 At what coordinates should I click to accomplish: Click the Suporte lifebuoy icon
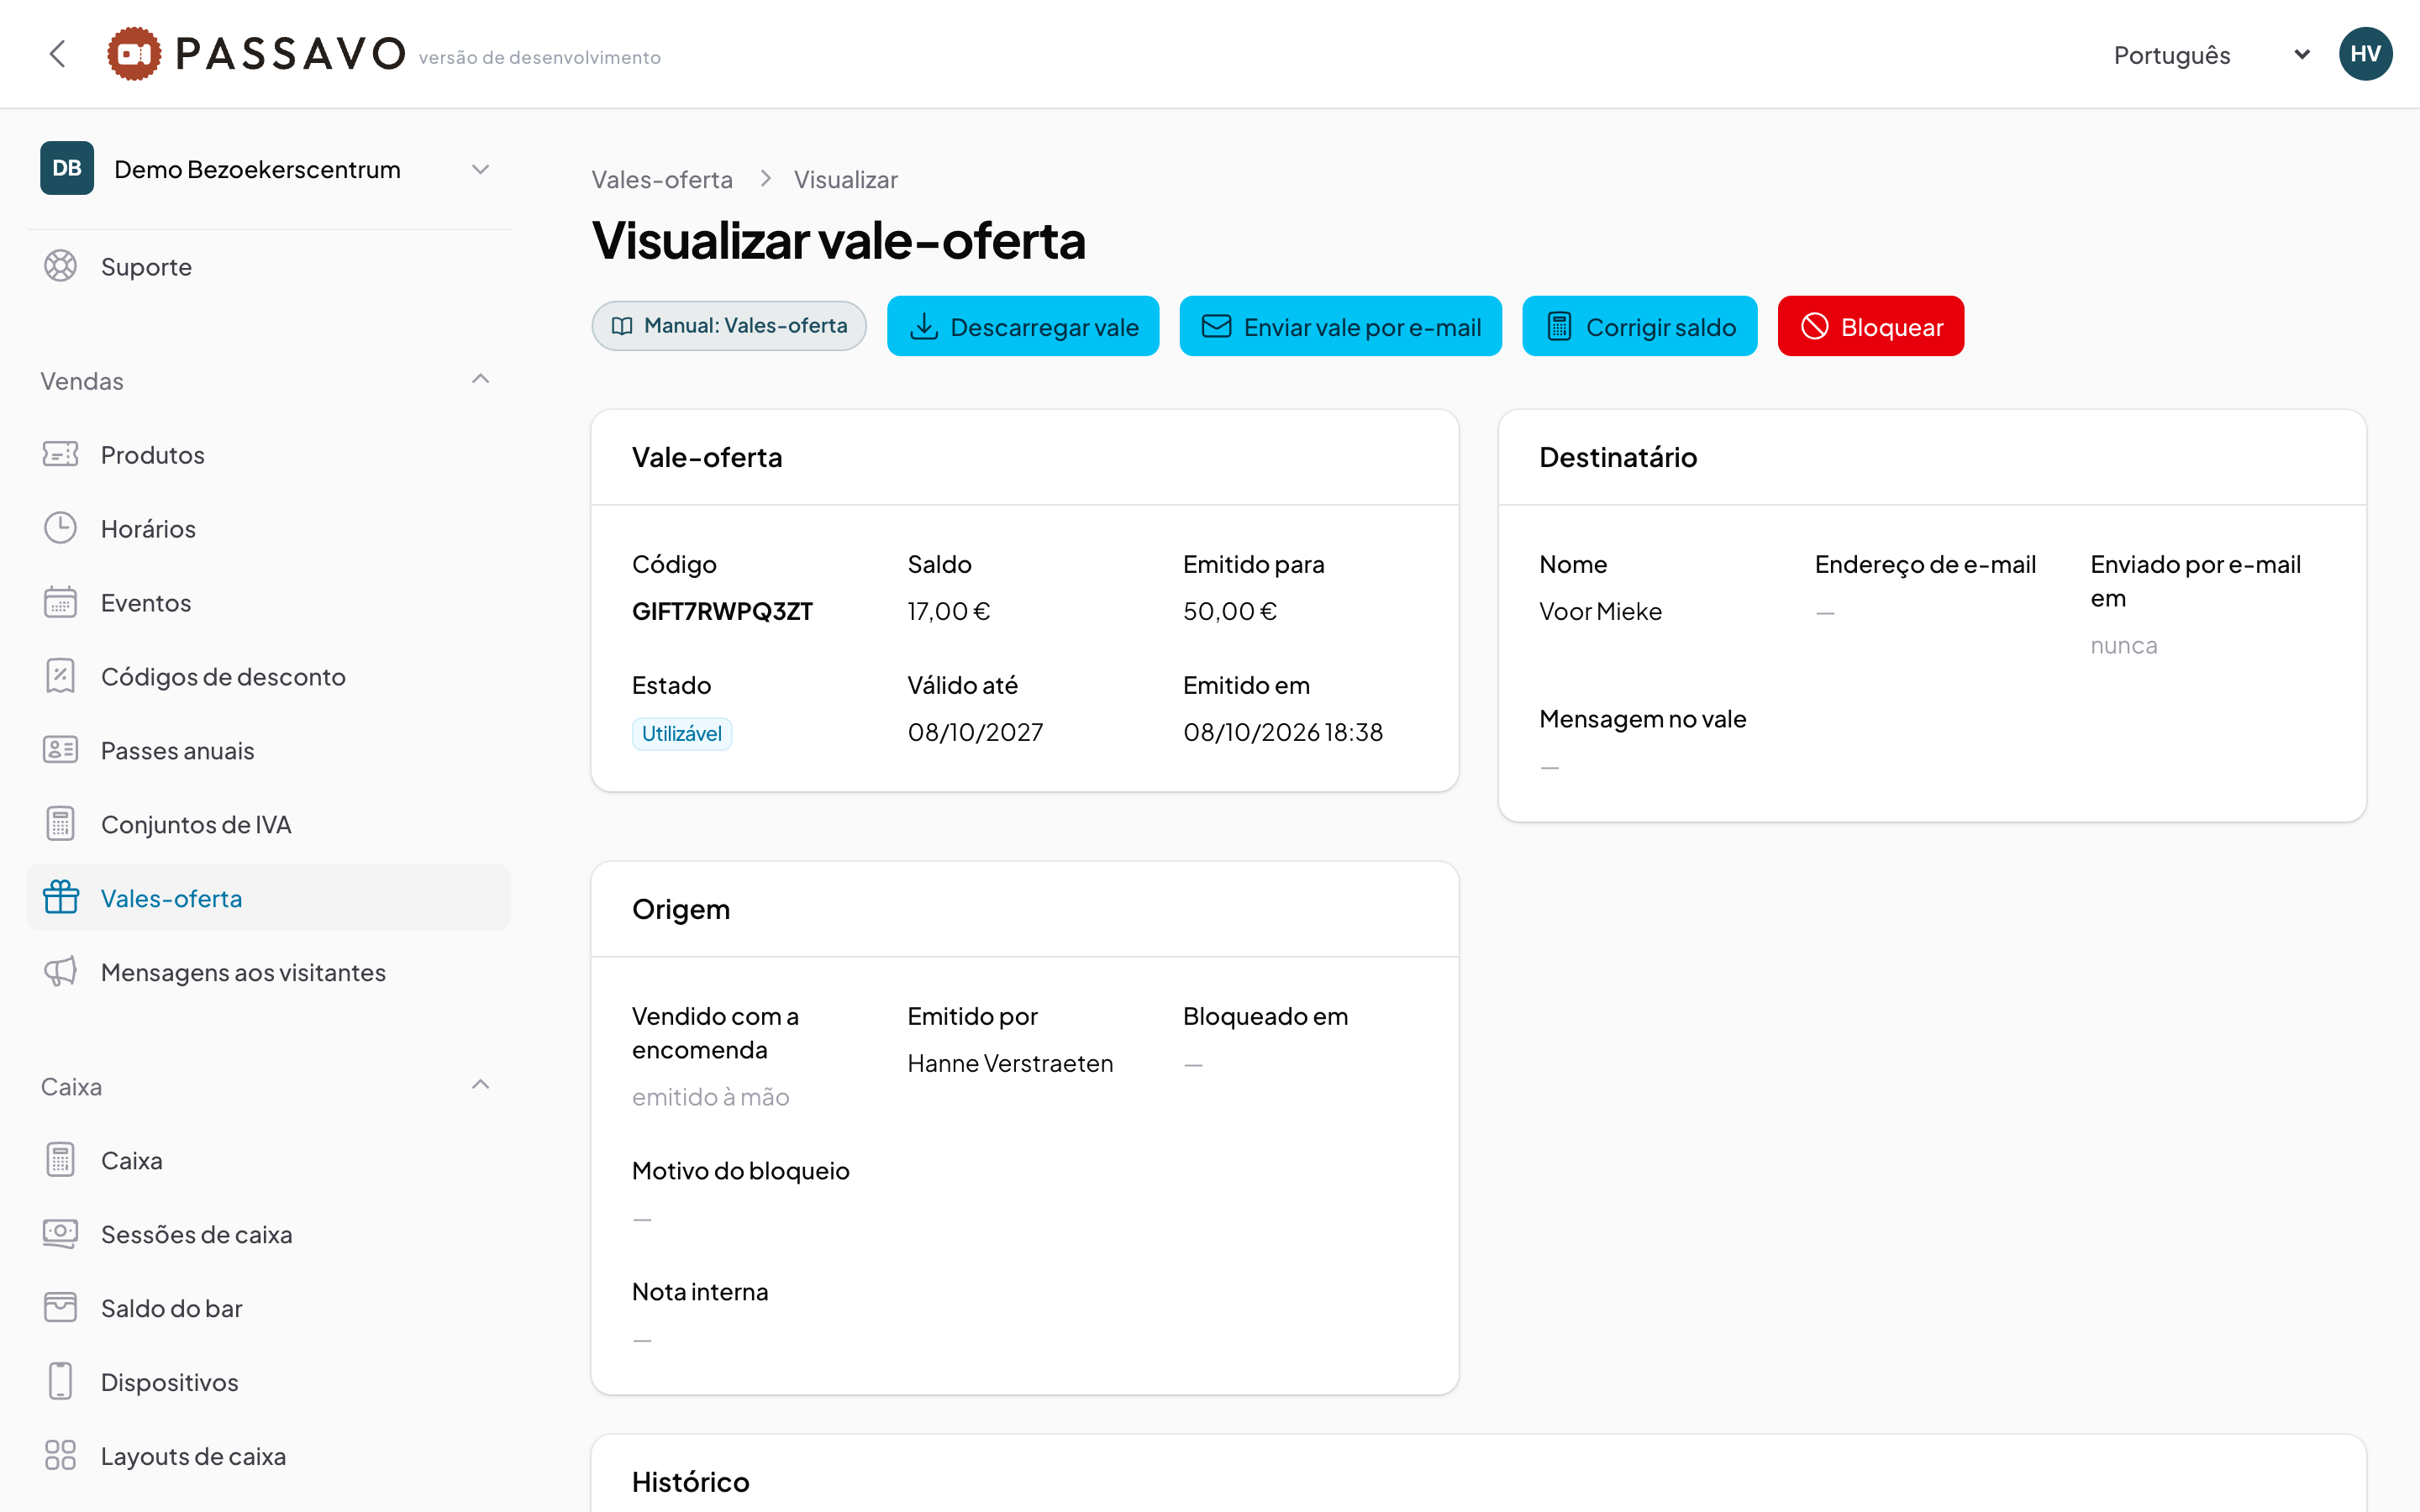pyautogui.click(x=60, y=266)
